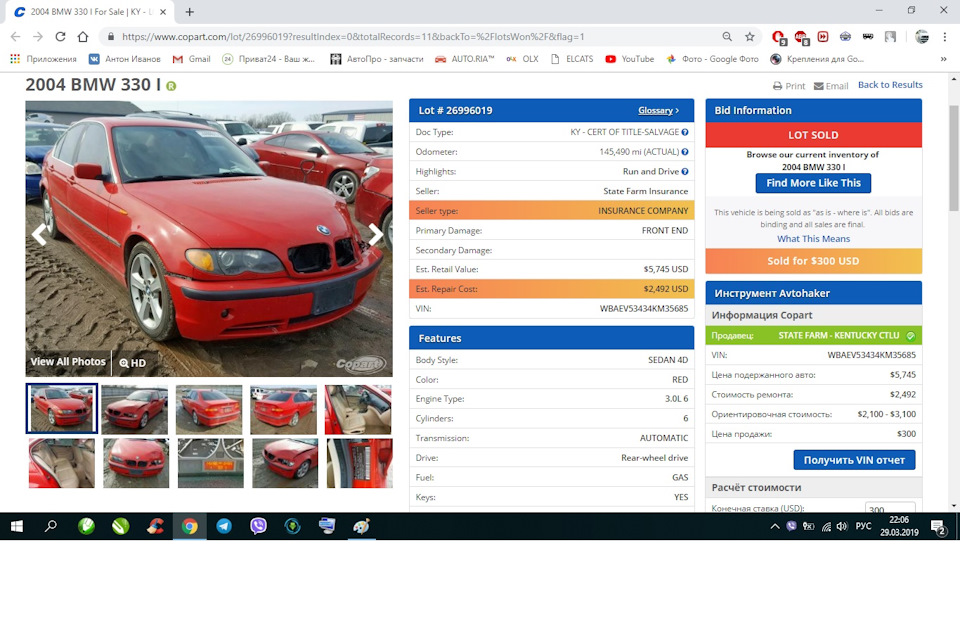
Task: Open the ELCATS bookmark
Action: coord(572,59)
